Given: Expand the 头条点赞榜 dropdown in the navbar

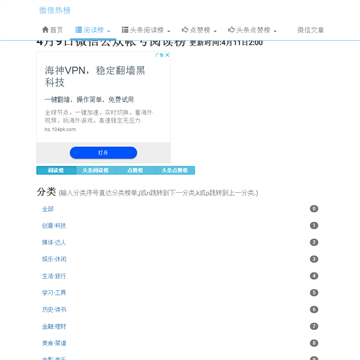Looking at the screenshot, I should [x=252, y=30].
